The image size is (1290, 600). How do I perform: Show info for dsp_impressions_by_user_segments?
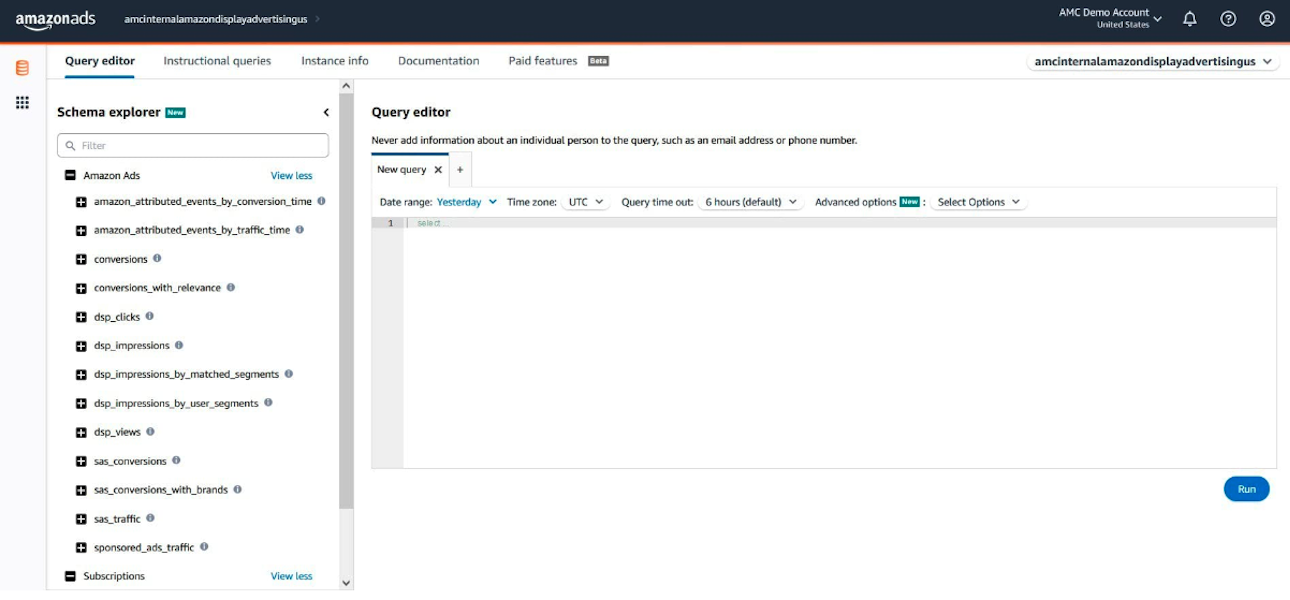click(268, 403)
